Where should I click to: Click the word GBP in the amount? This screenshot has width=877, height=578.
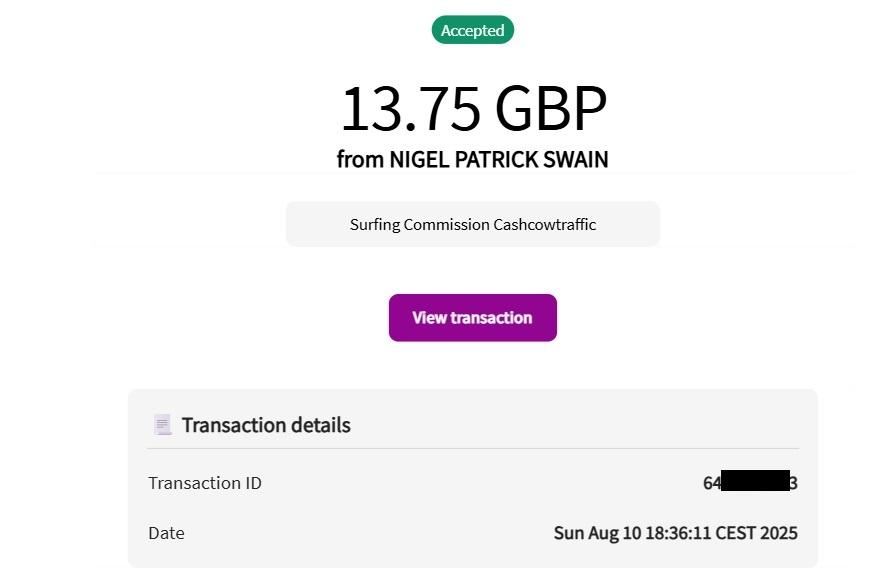[550, 108]
